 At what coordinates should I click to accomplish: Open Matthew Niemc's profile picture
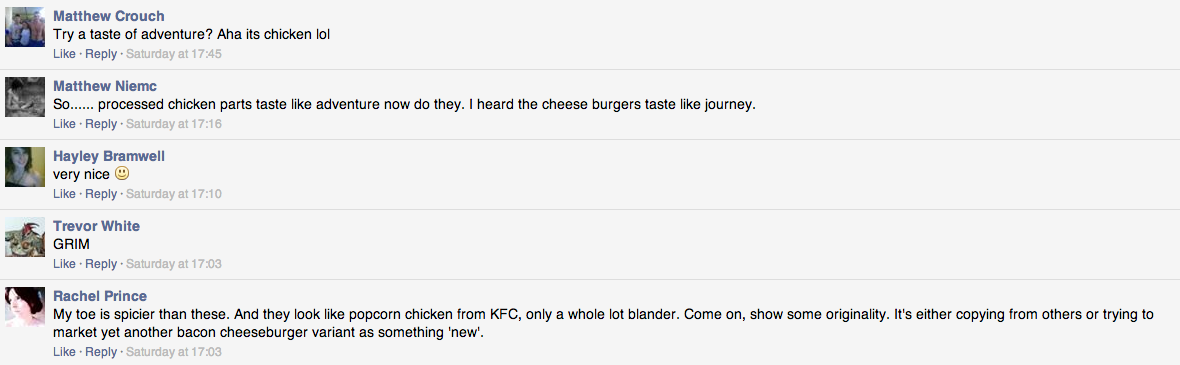click(25, 97)
